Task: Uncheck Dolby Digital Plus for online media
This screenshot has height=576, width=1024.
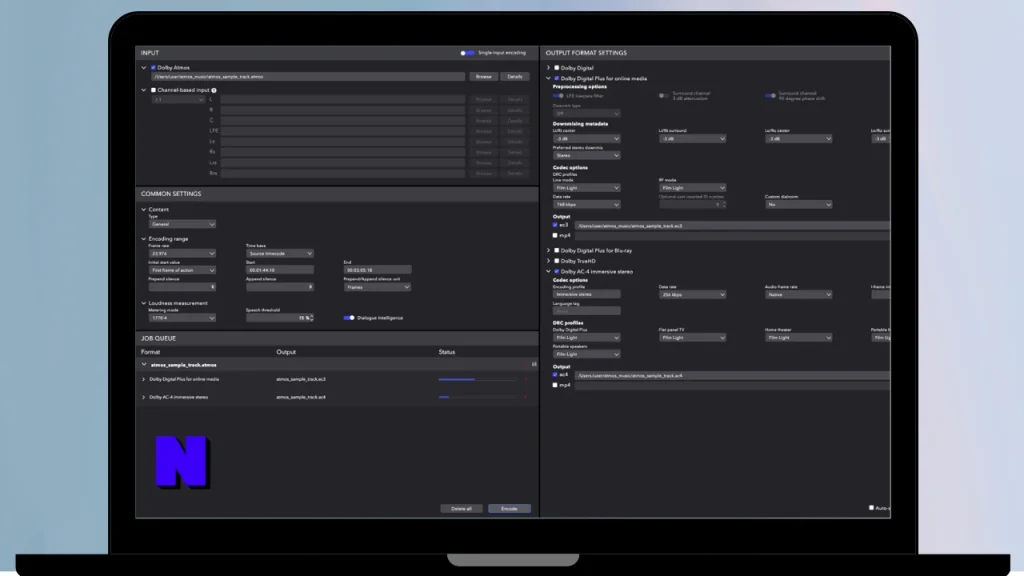Action: tap(556, 78)
